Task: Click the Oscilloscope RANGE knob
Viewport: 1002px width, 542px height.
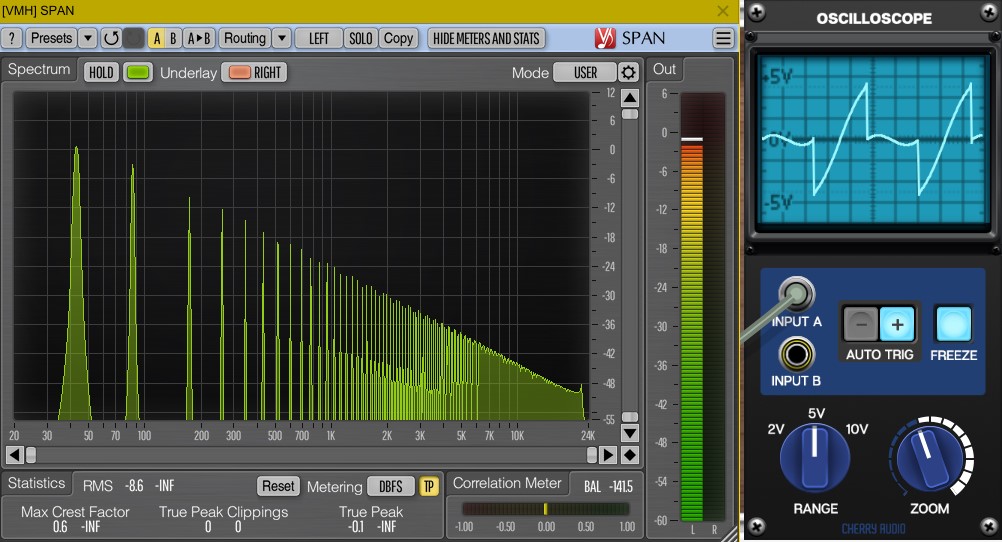Action: coord(815,458)
